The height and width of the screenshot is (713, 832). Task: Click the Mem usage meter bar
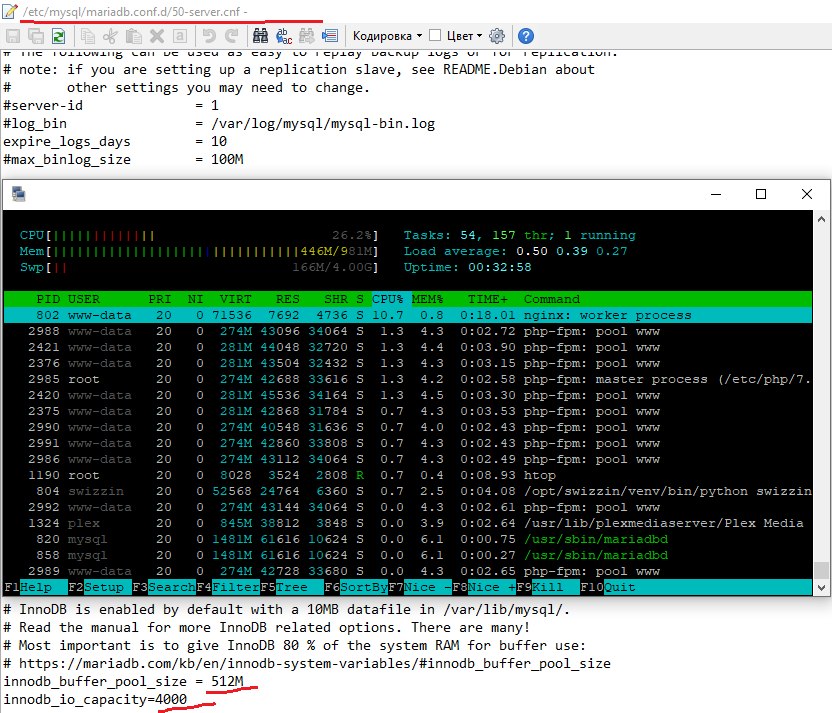199,251
